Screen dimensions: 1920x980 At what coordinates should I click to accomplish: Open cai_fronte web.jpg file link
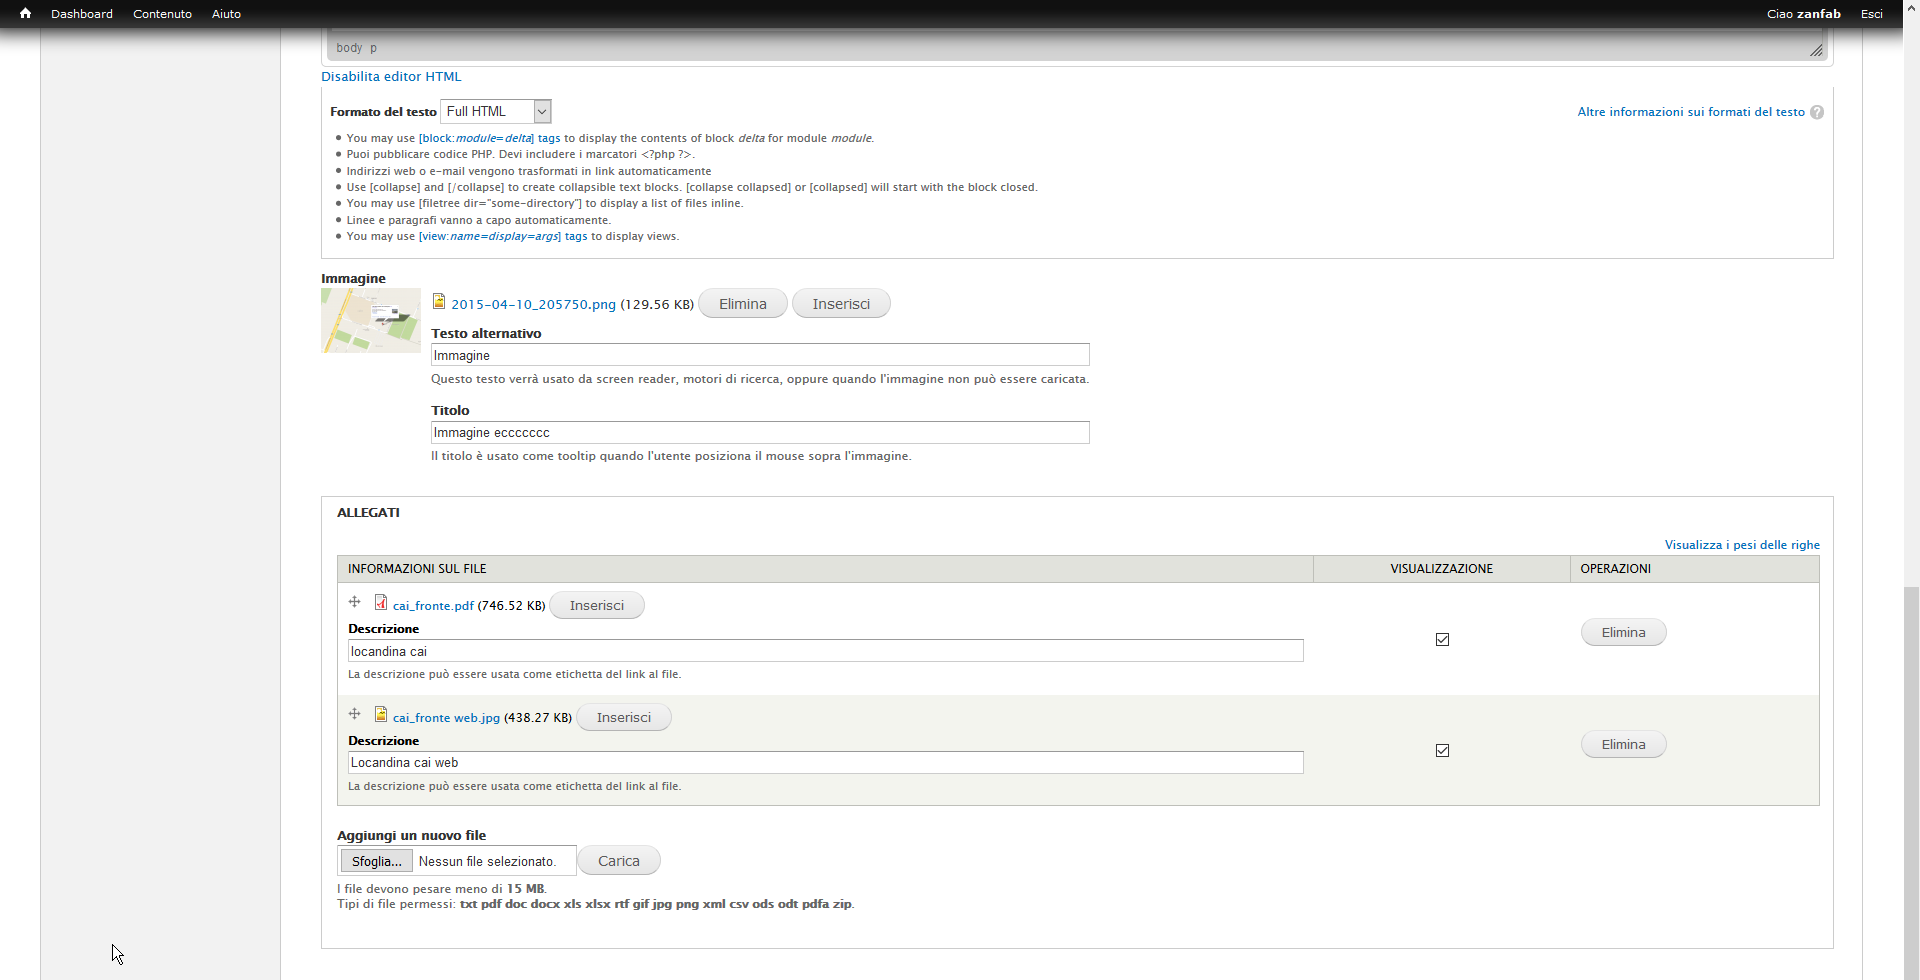pos(446,718)
